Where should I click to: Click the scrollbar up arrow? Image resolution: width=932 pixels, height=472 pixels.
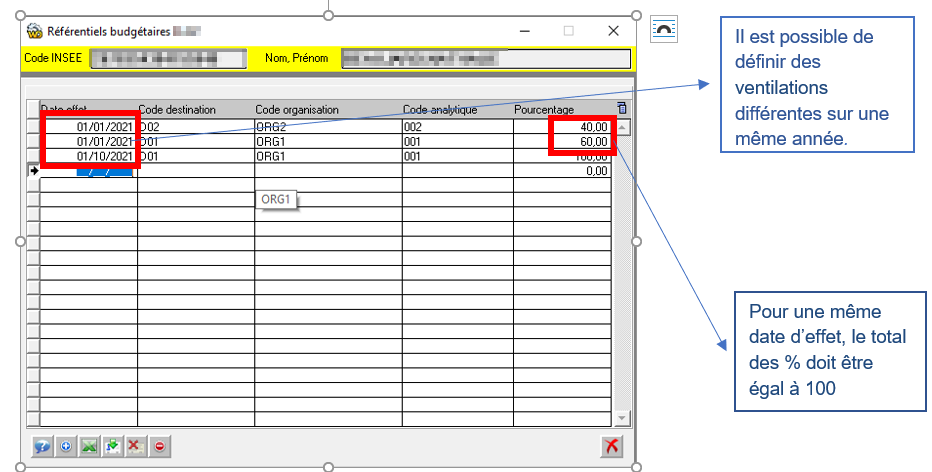pyautogui.click(x=622, y=127)
